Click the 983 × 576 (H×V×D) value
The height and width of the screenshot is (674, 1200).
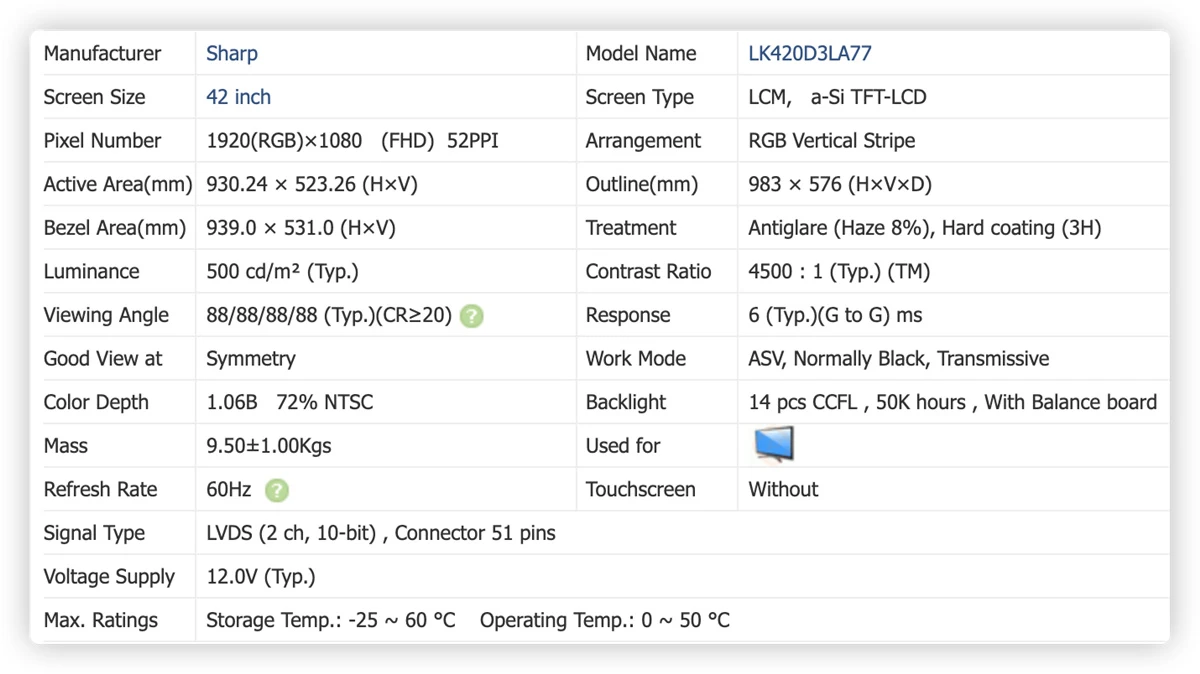tap(840, 184)
